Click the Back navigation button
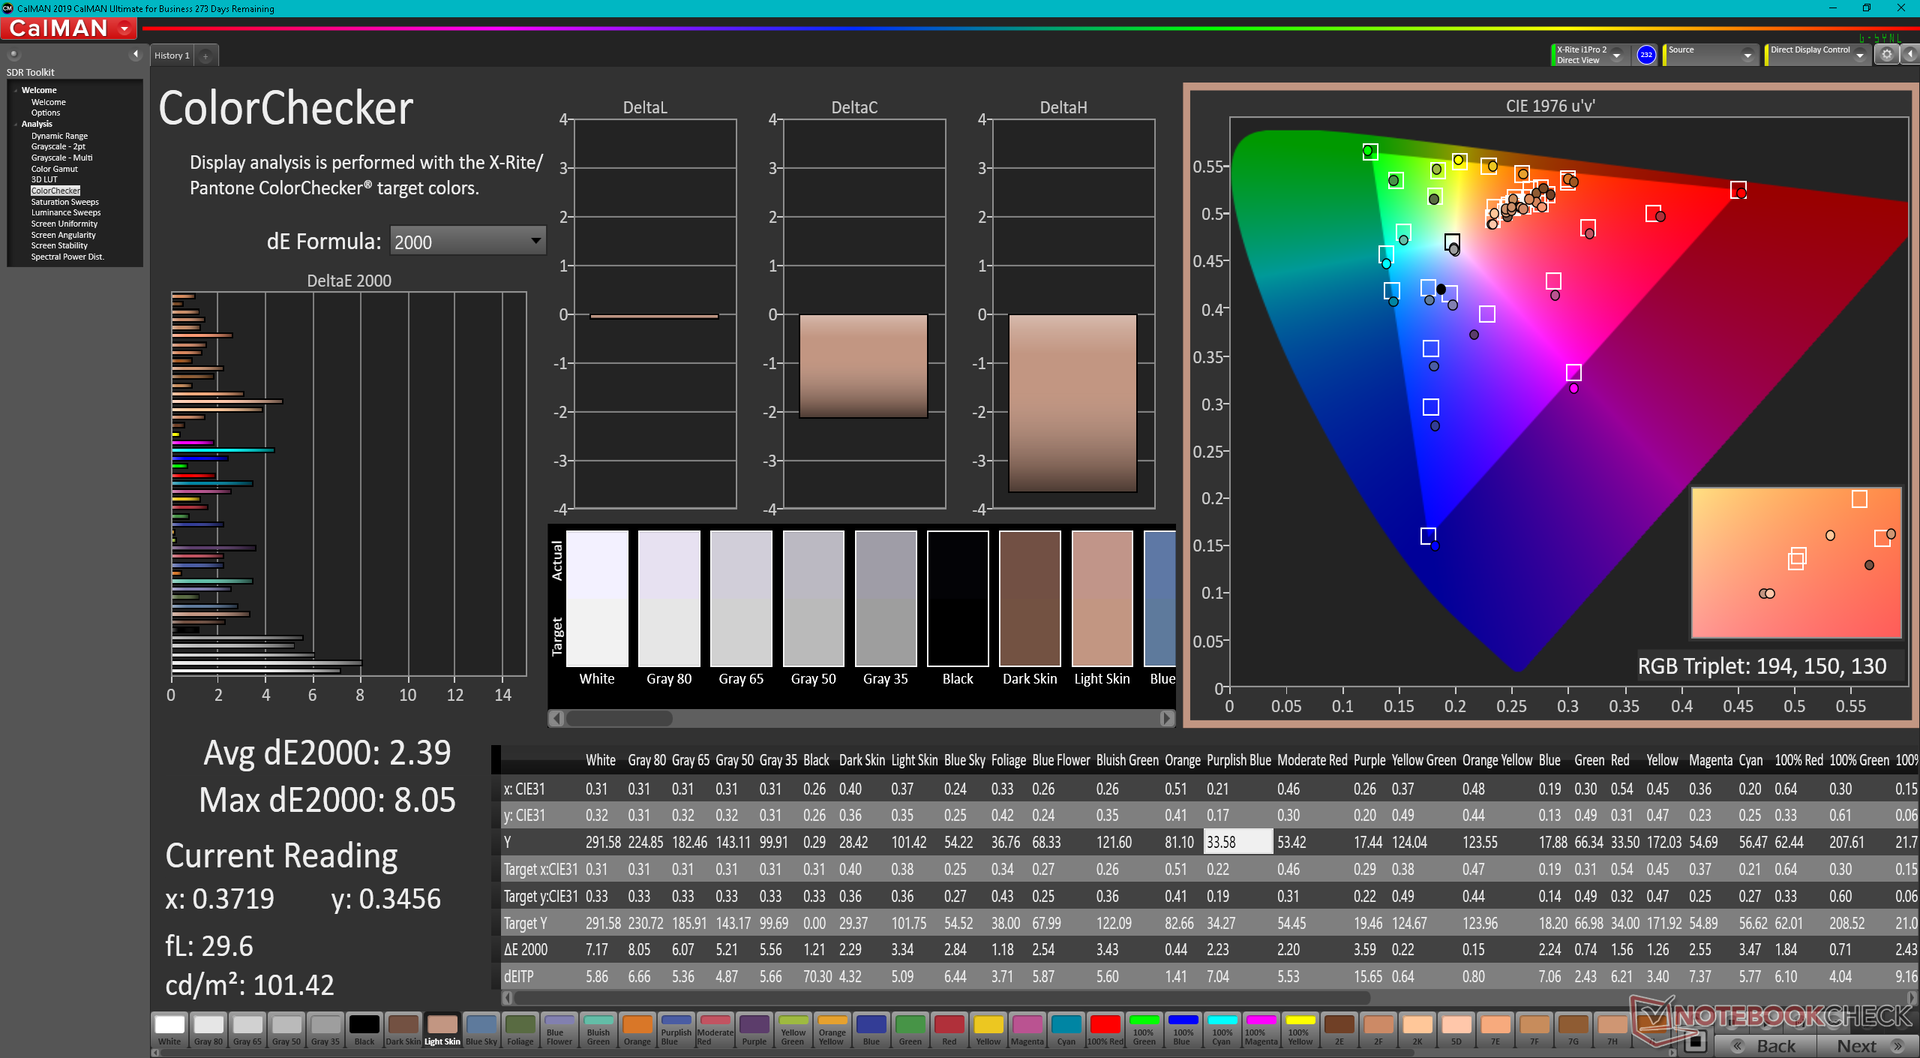Viewport: 1920px width, 1058px height. [x=1764, y=1046]
